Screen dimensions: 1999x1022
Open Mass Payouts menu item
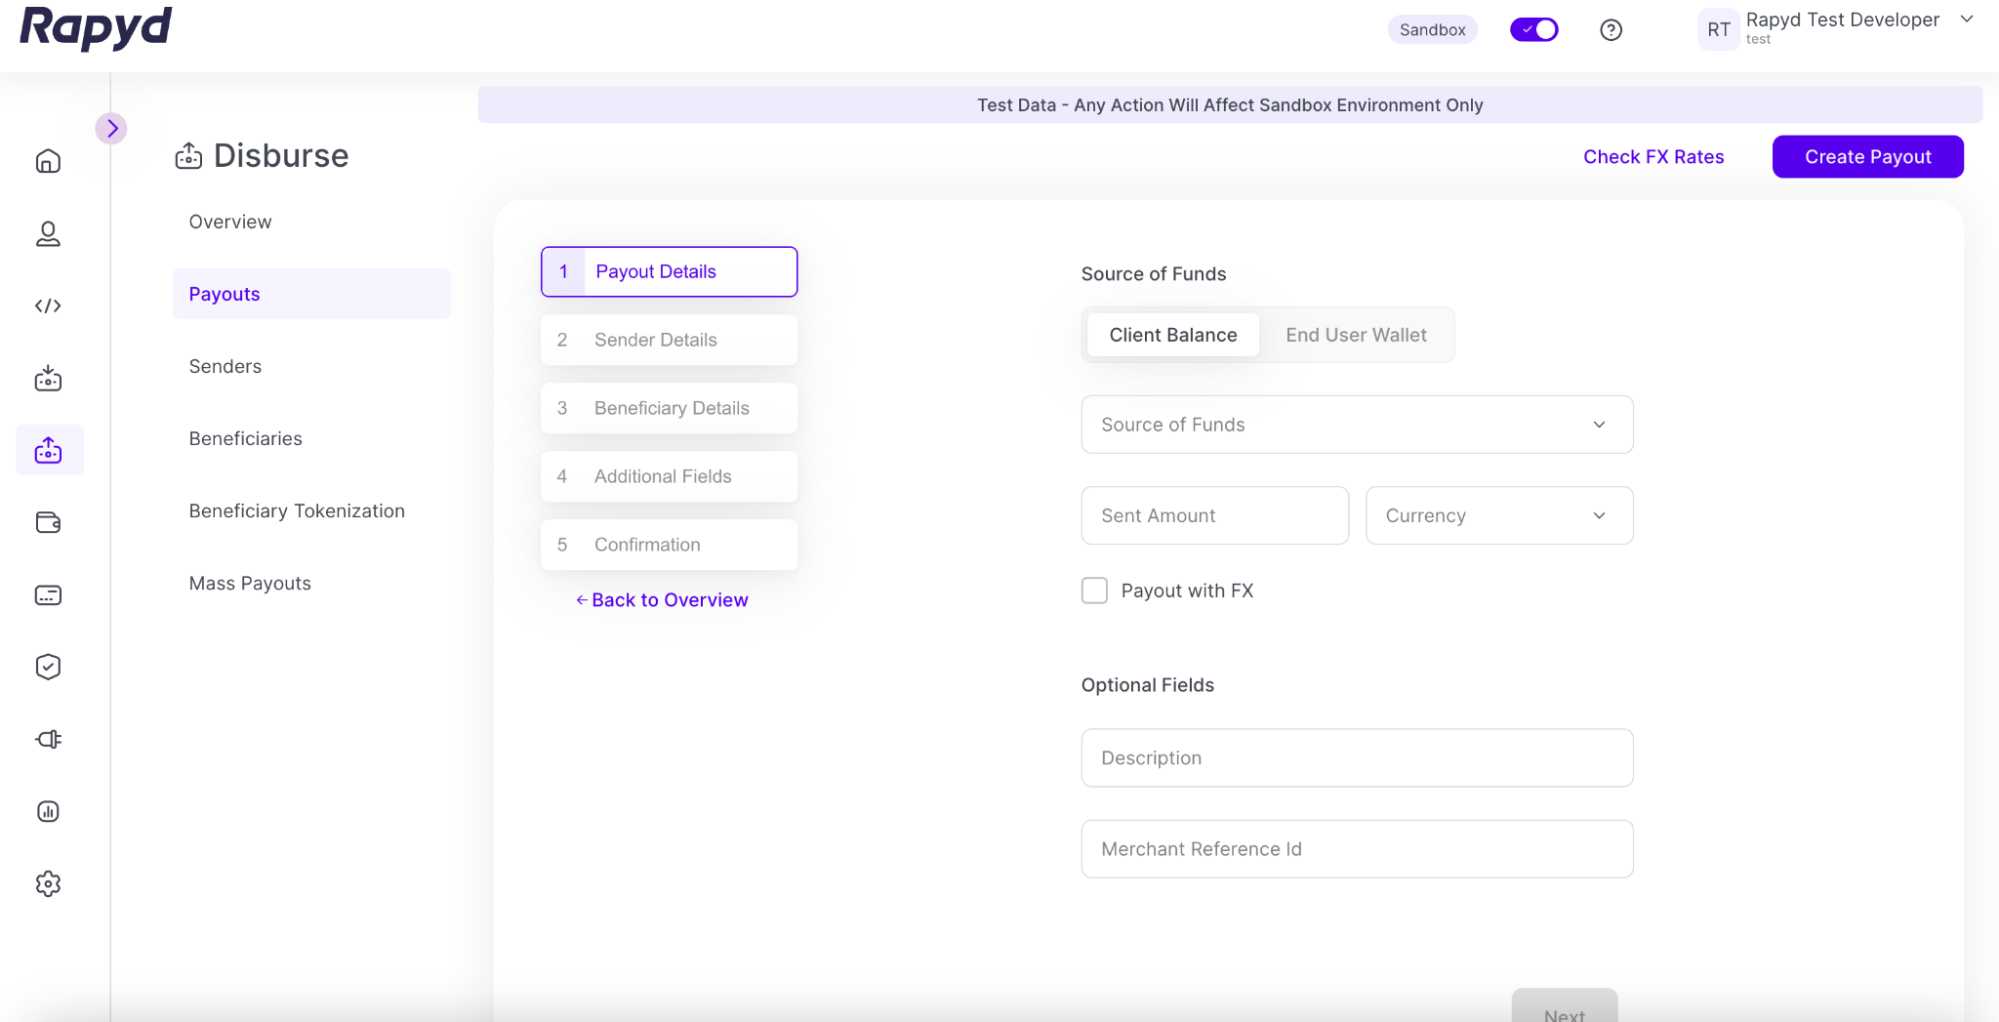coord(250,583)
